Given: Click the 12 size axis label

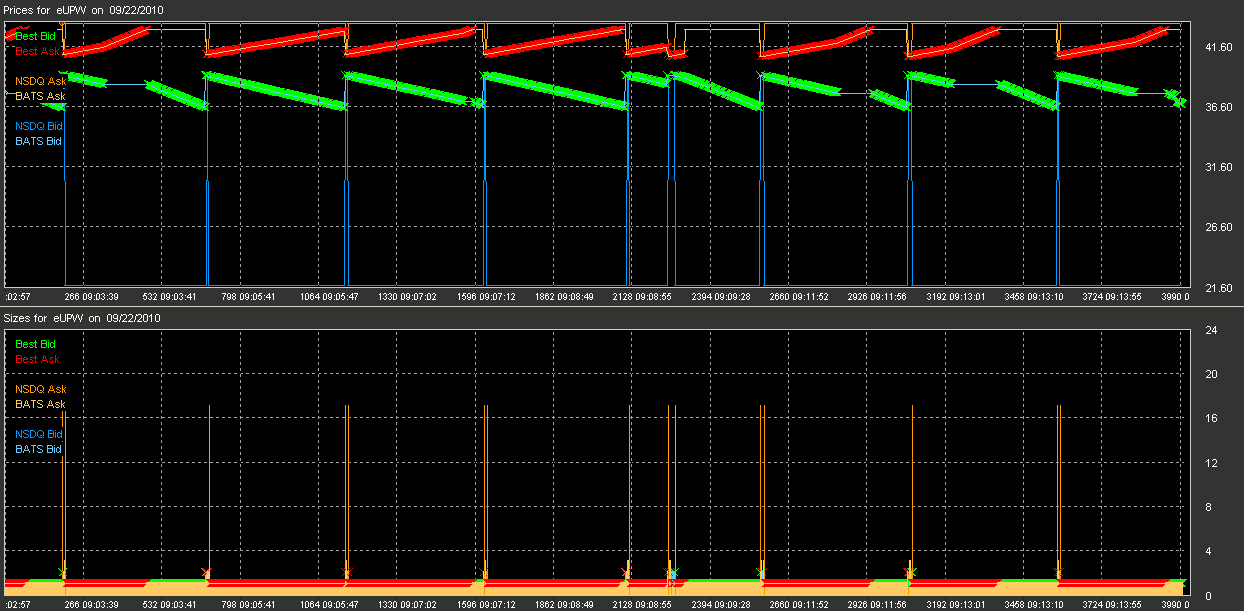Looking at the screenshot, I should click(x=1209, y=462).
